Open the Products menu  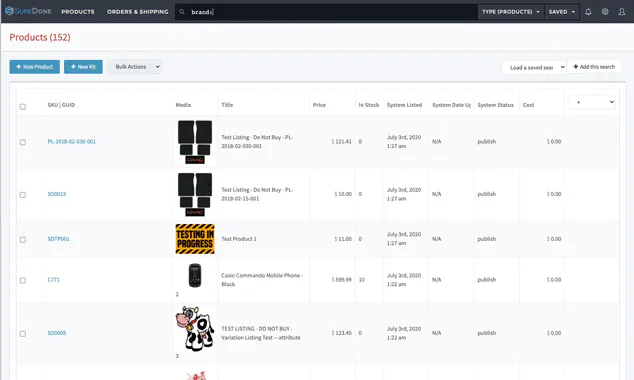[x=78, y=12]
